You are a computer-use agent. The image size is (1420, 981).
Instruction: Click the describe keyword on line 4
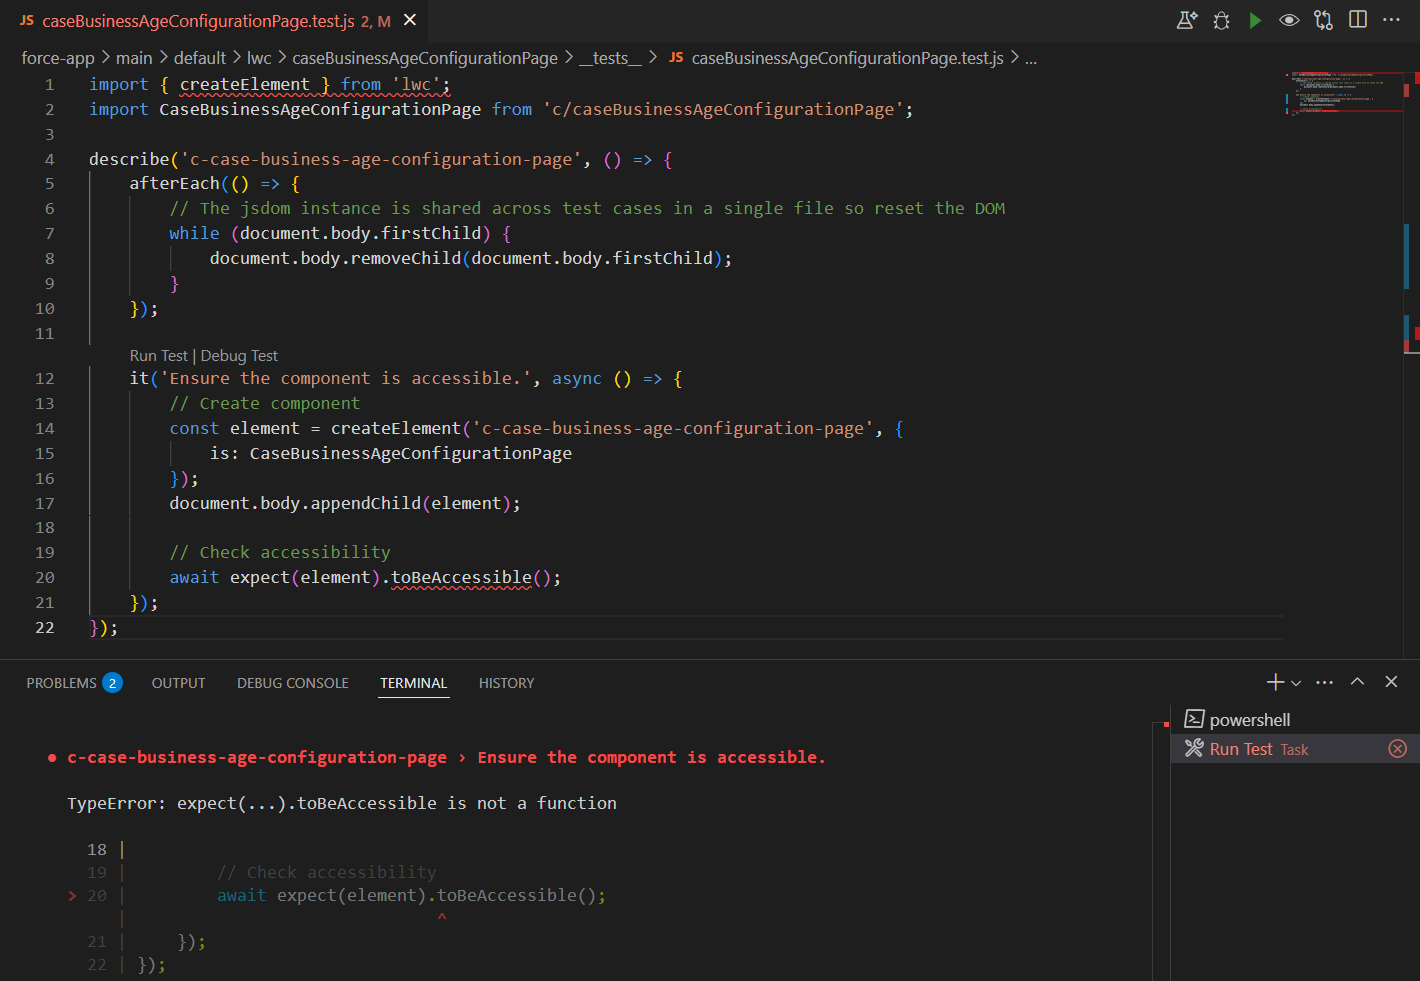coord(129,159)
